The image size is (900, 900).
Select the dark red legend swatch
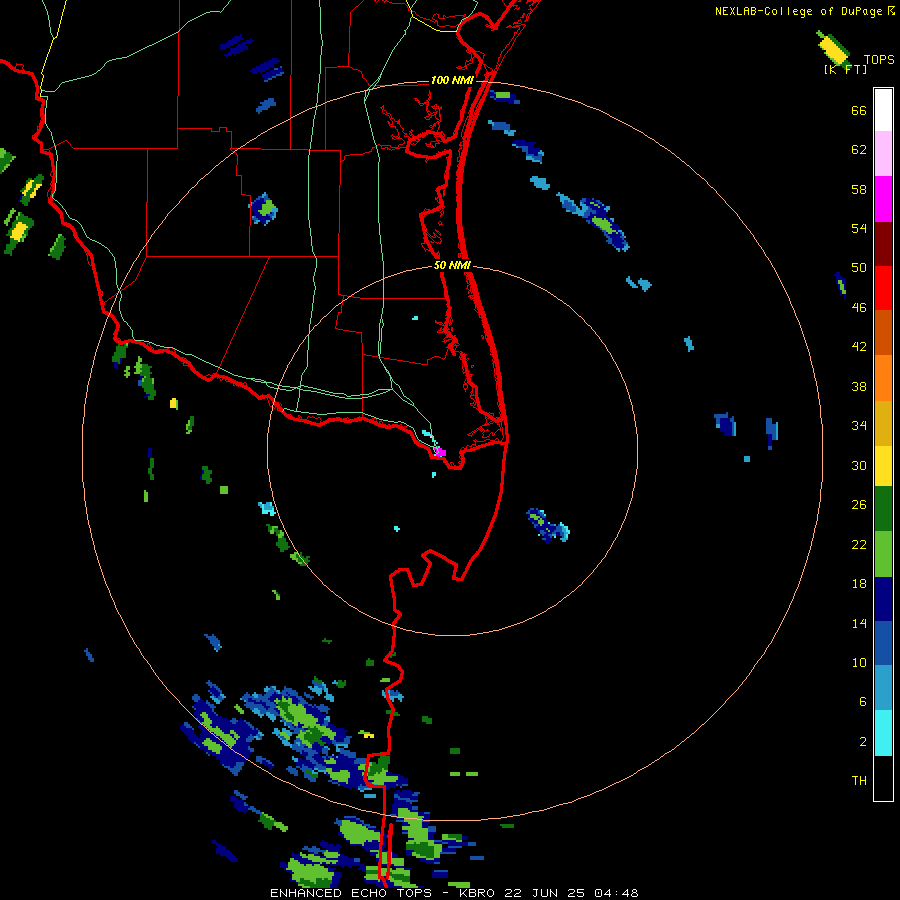coord(883,244)
